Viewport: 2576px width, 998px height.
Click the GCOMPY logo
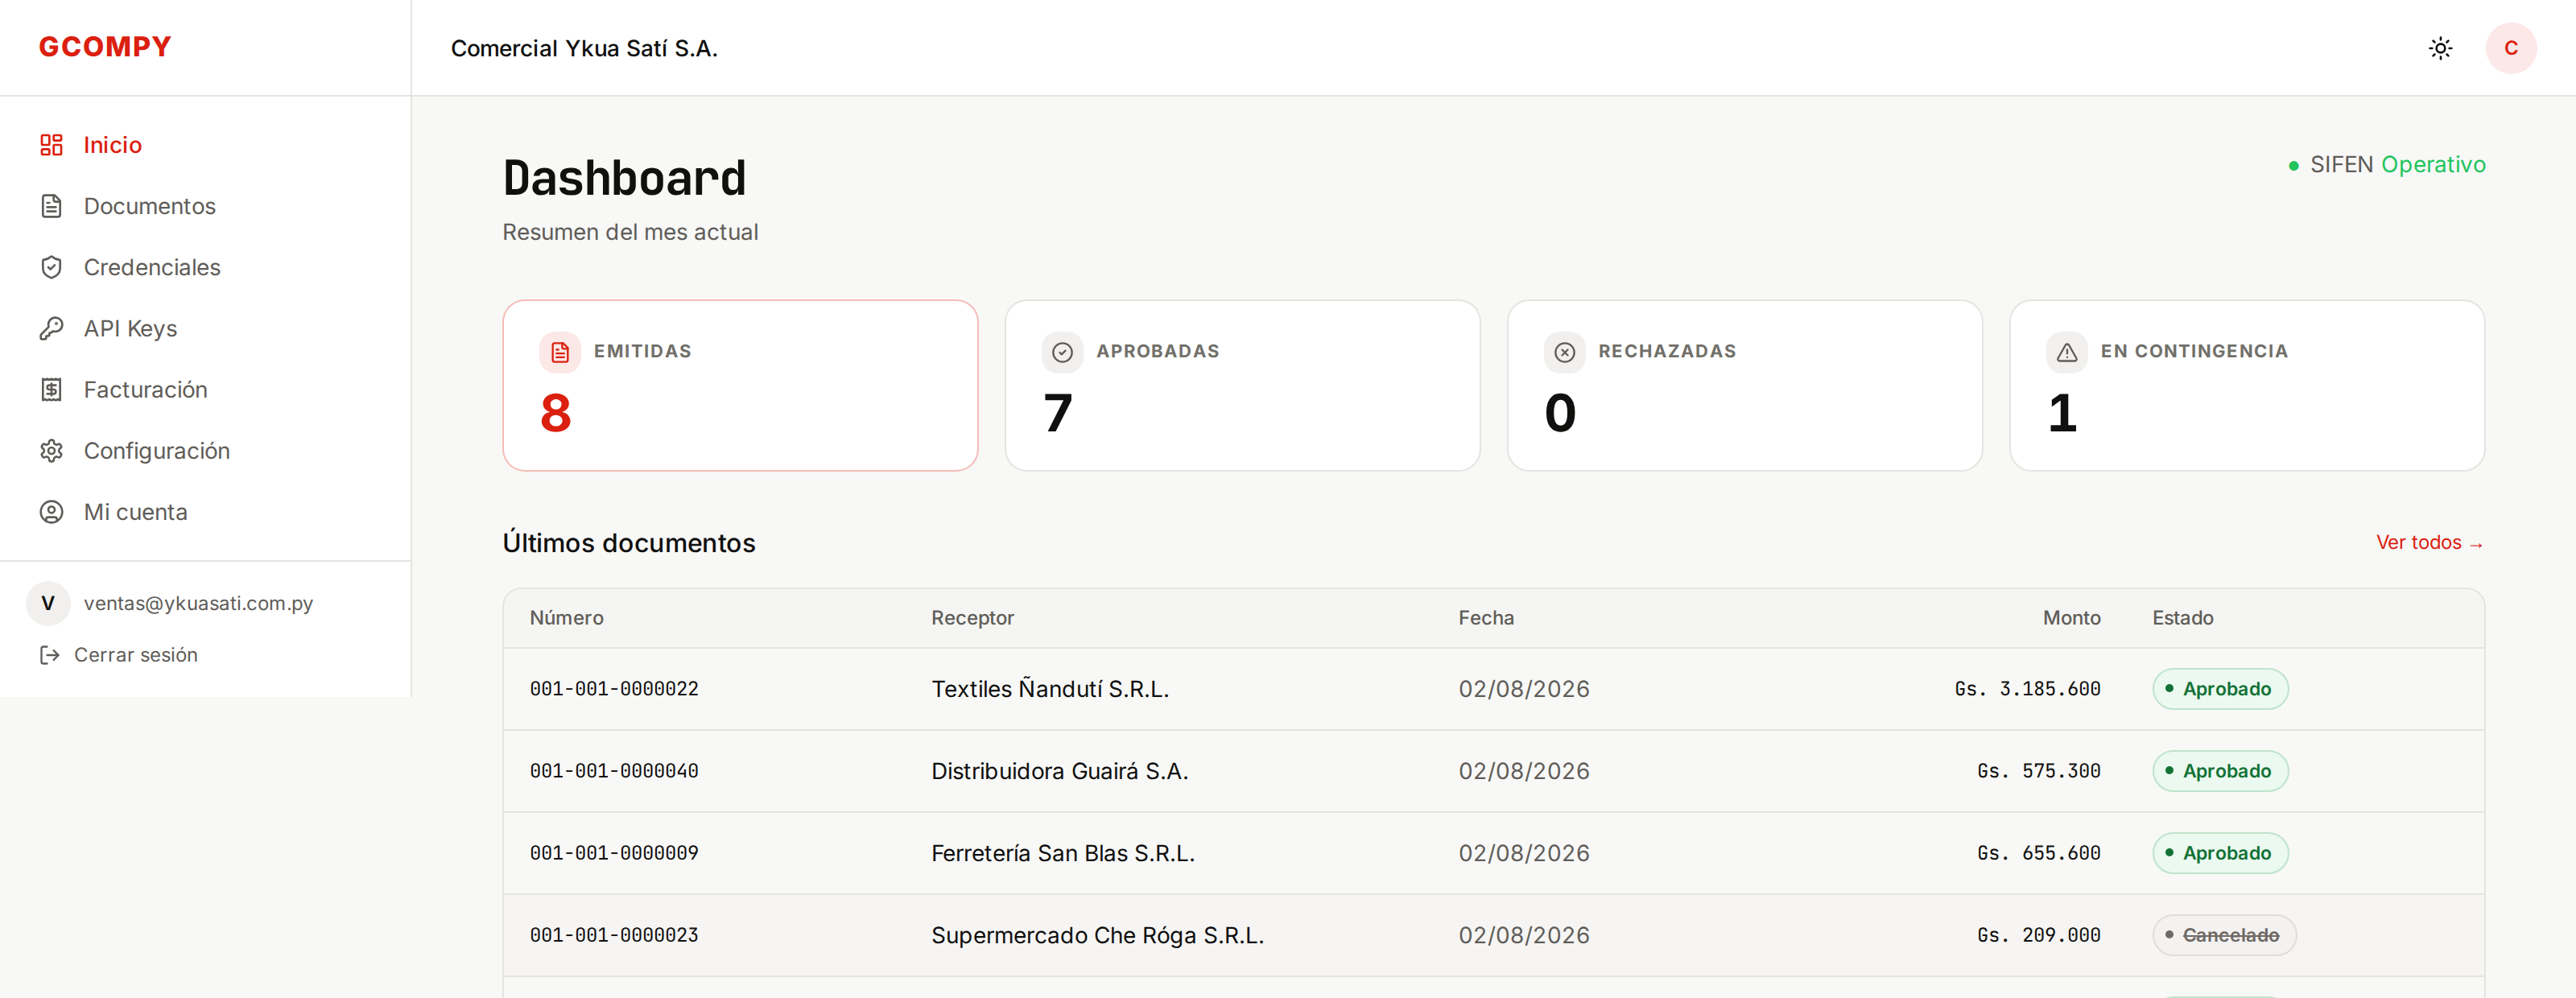click(x=105, y=47)
